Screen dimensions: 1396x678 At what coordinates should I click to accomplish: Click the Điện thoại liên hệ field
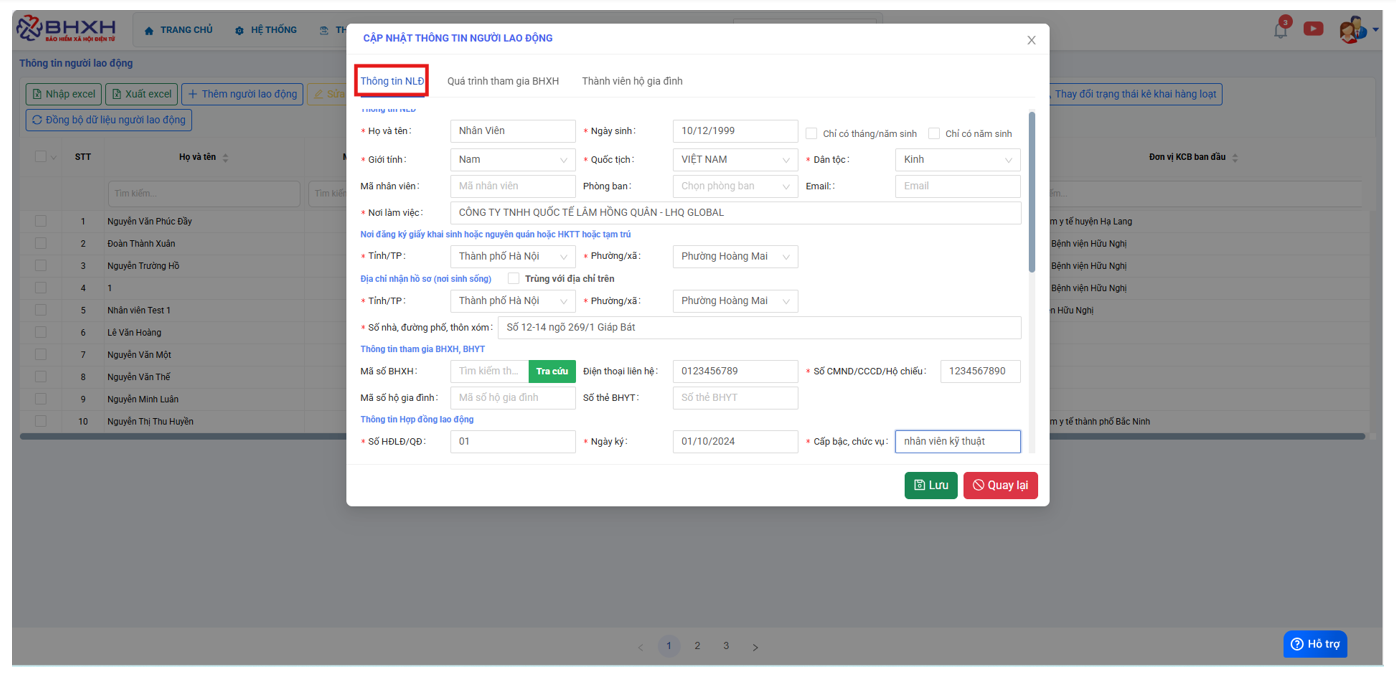(x=735, y=371)
